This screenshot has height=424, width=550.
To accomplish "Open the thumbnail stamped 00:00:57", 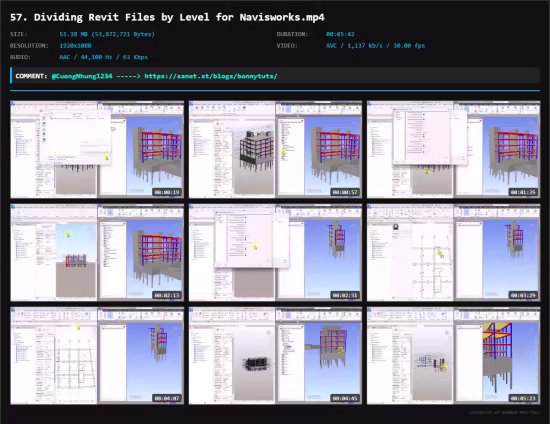I will (x=275, y=149).
